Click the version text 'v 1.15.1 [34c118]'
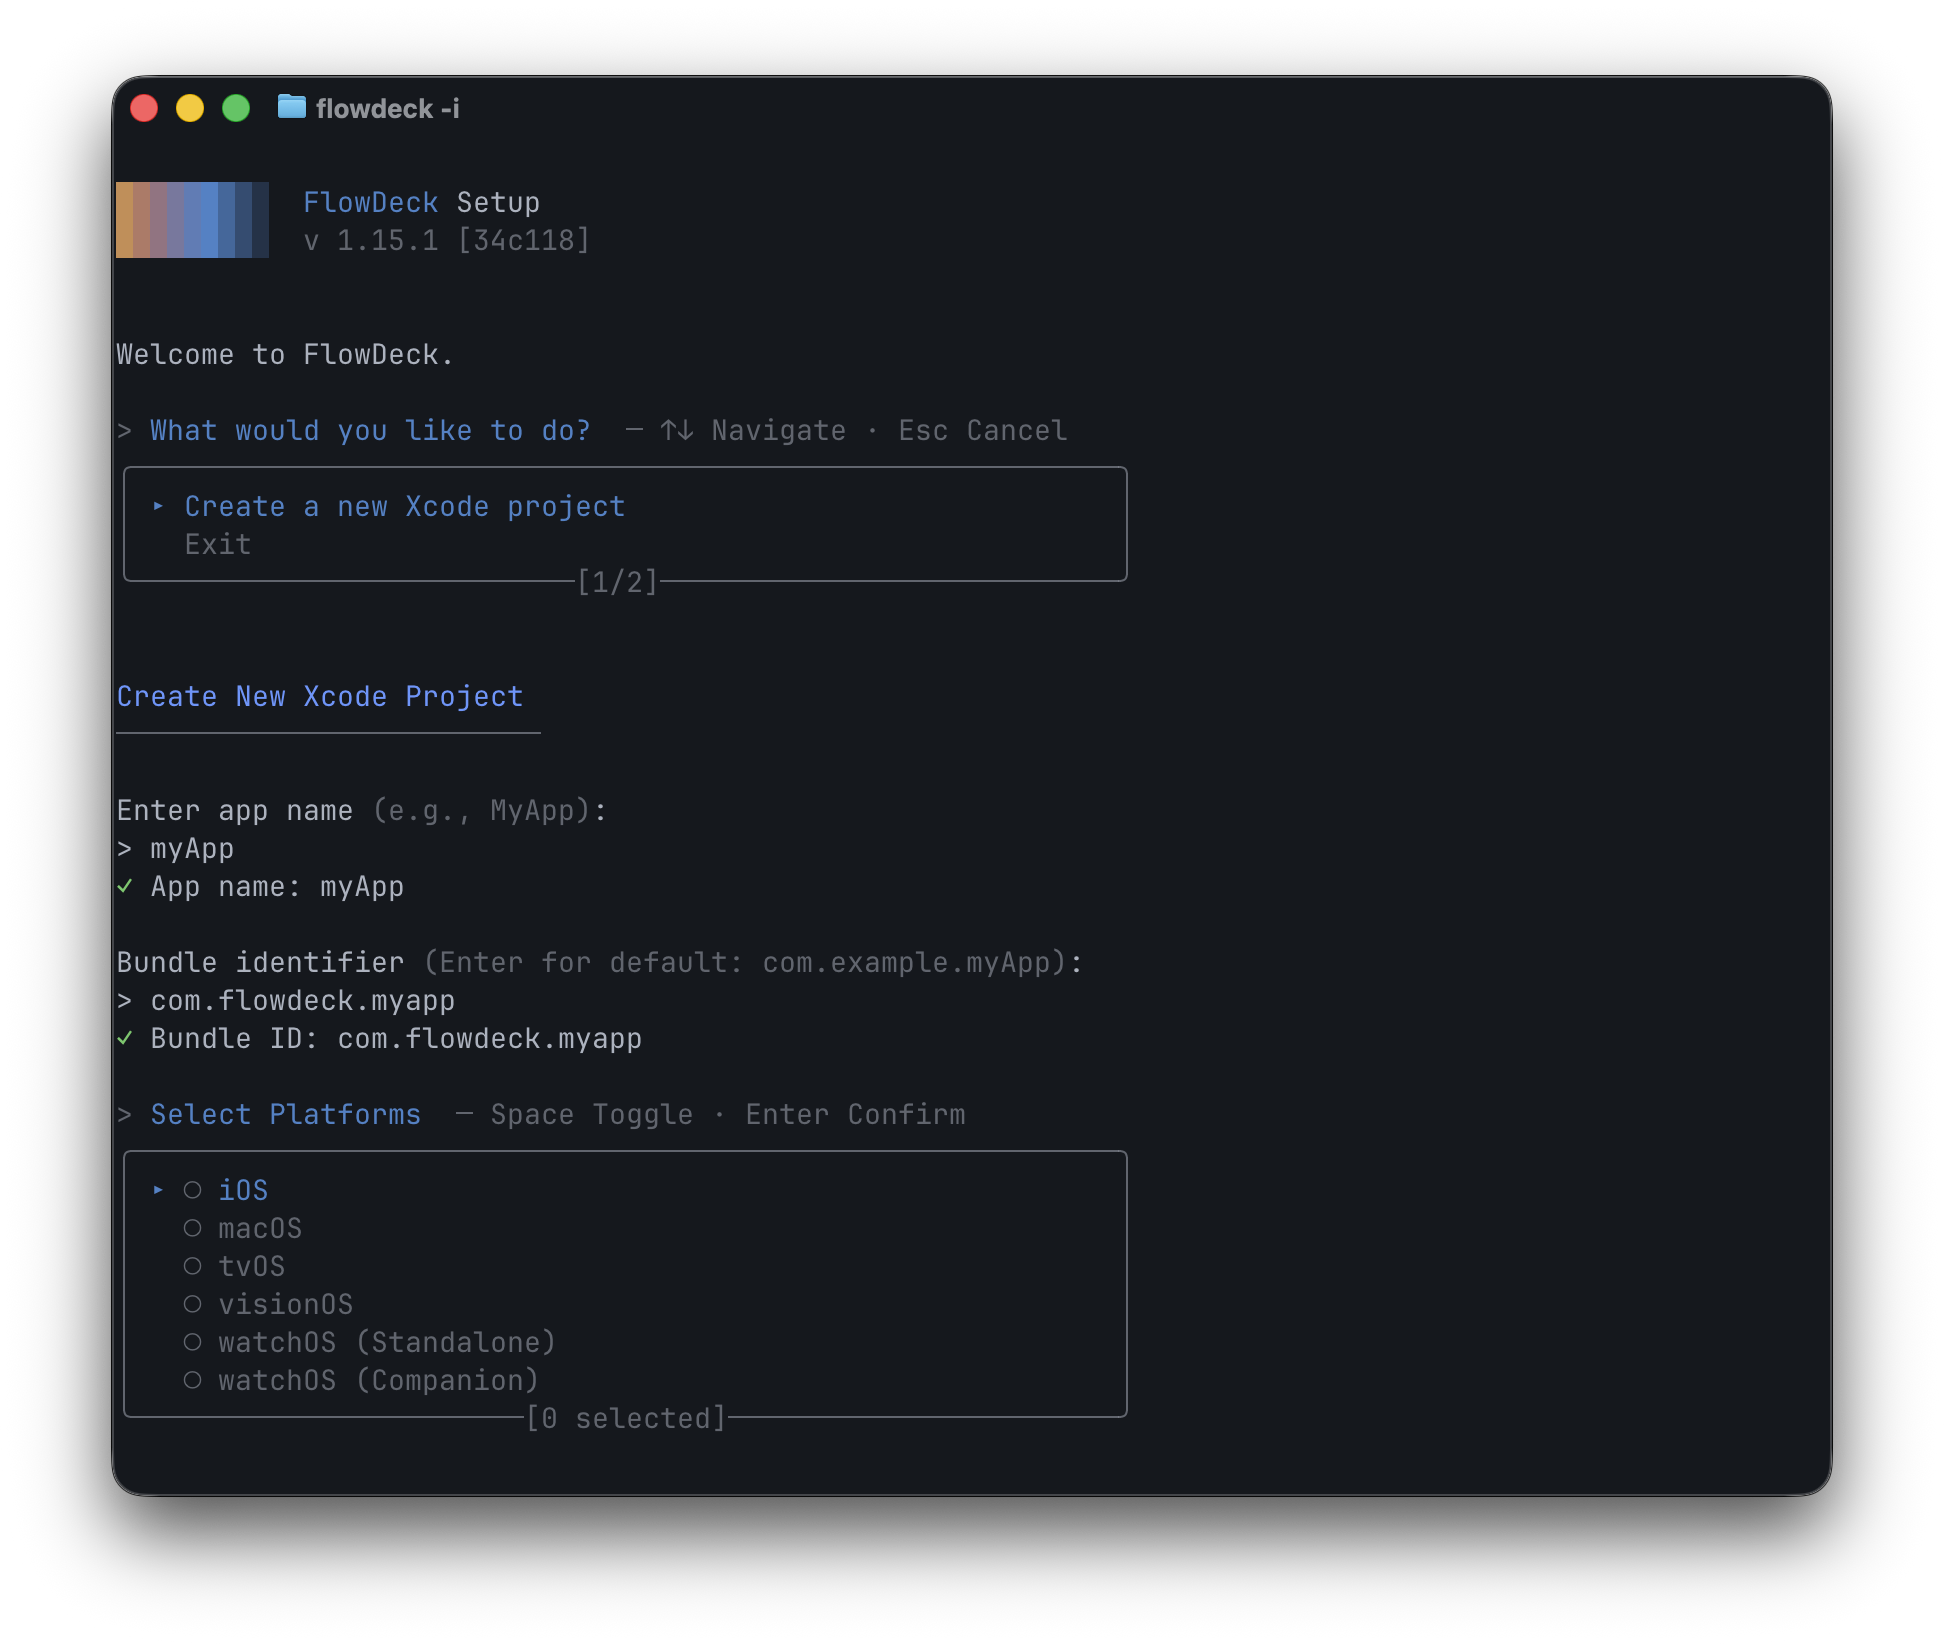Image resolution: width=1944 pixels, height=1644 pixels. pos(447,241)
